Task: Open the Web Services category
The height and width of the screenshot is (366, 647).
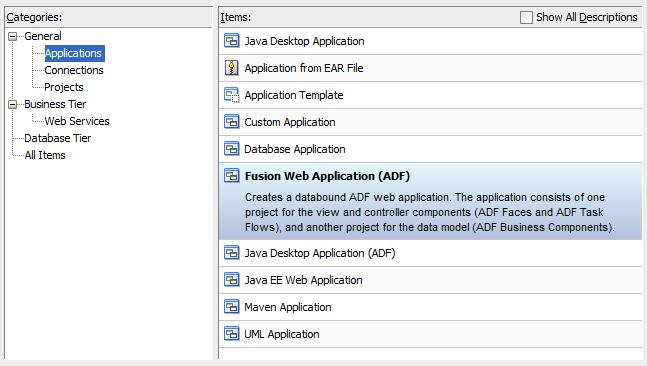Action: pos(77,121)
